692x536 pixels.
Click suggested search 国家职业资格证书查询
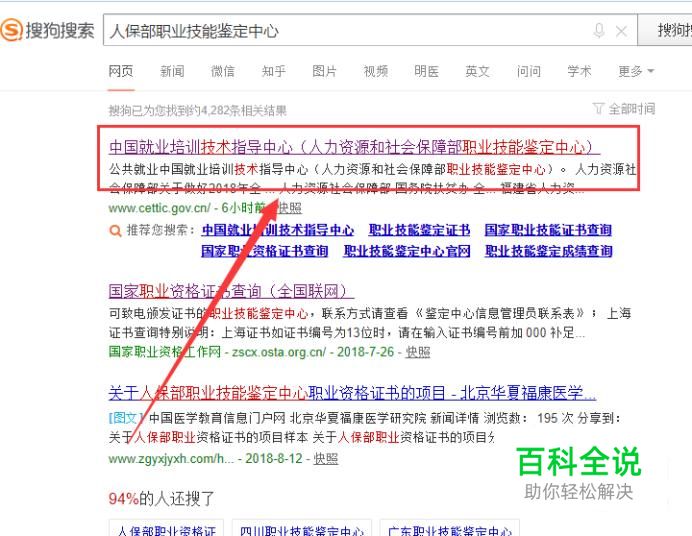point(264,251)
